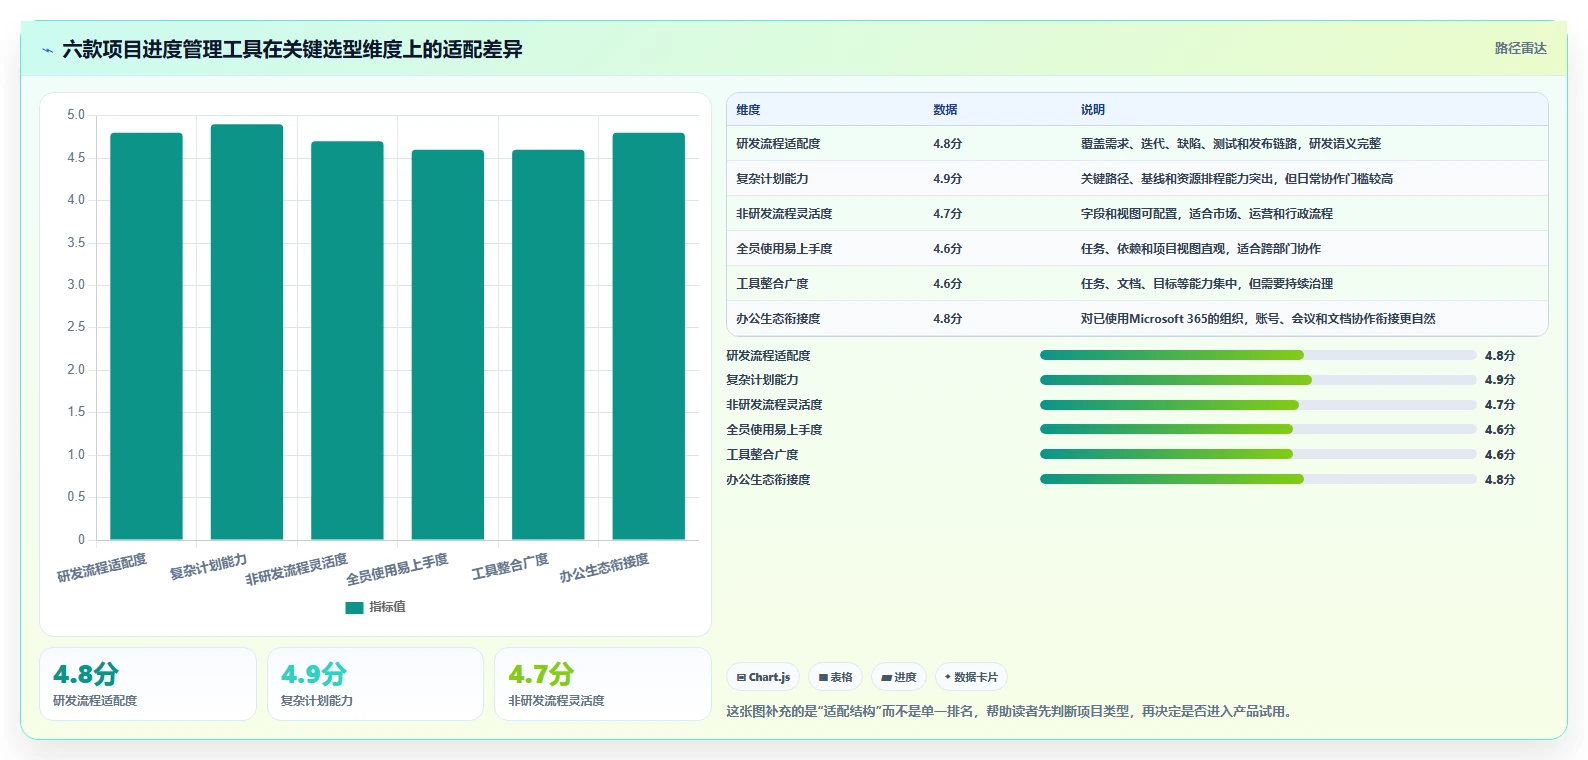Select the 复杂计划能力 bar in chart
This screenshot has width=1588, height=760.
click(247, 332)
